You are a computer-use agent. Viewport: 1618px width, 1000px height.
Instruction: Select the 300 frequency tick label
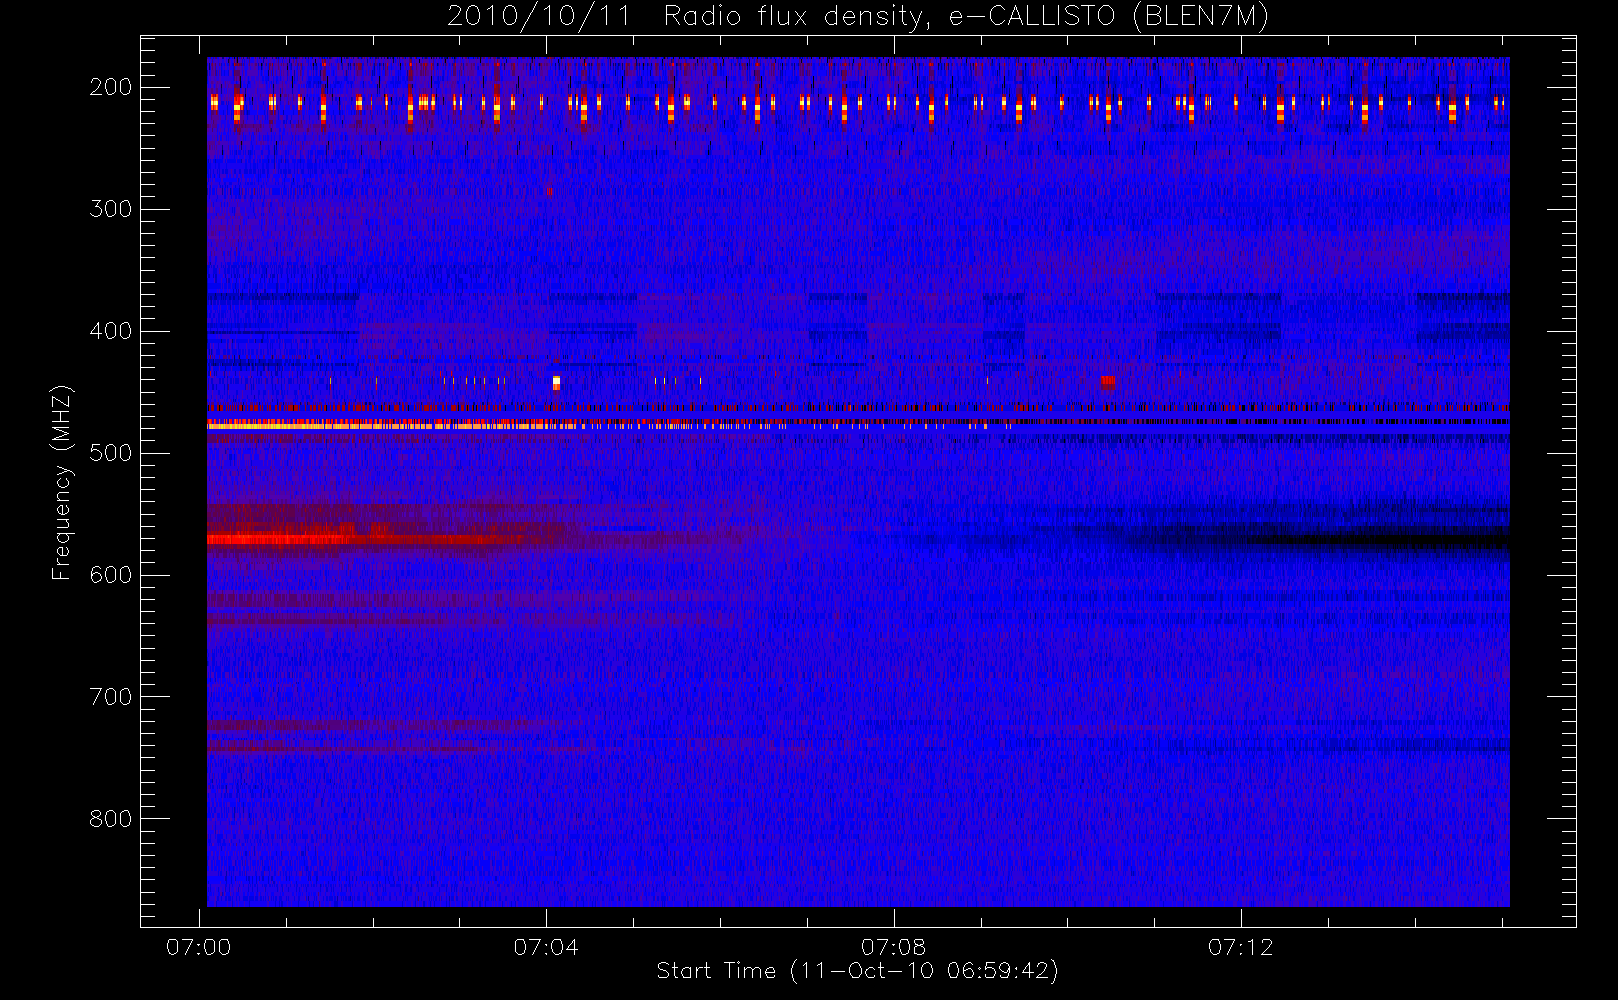coord(111,209)
